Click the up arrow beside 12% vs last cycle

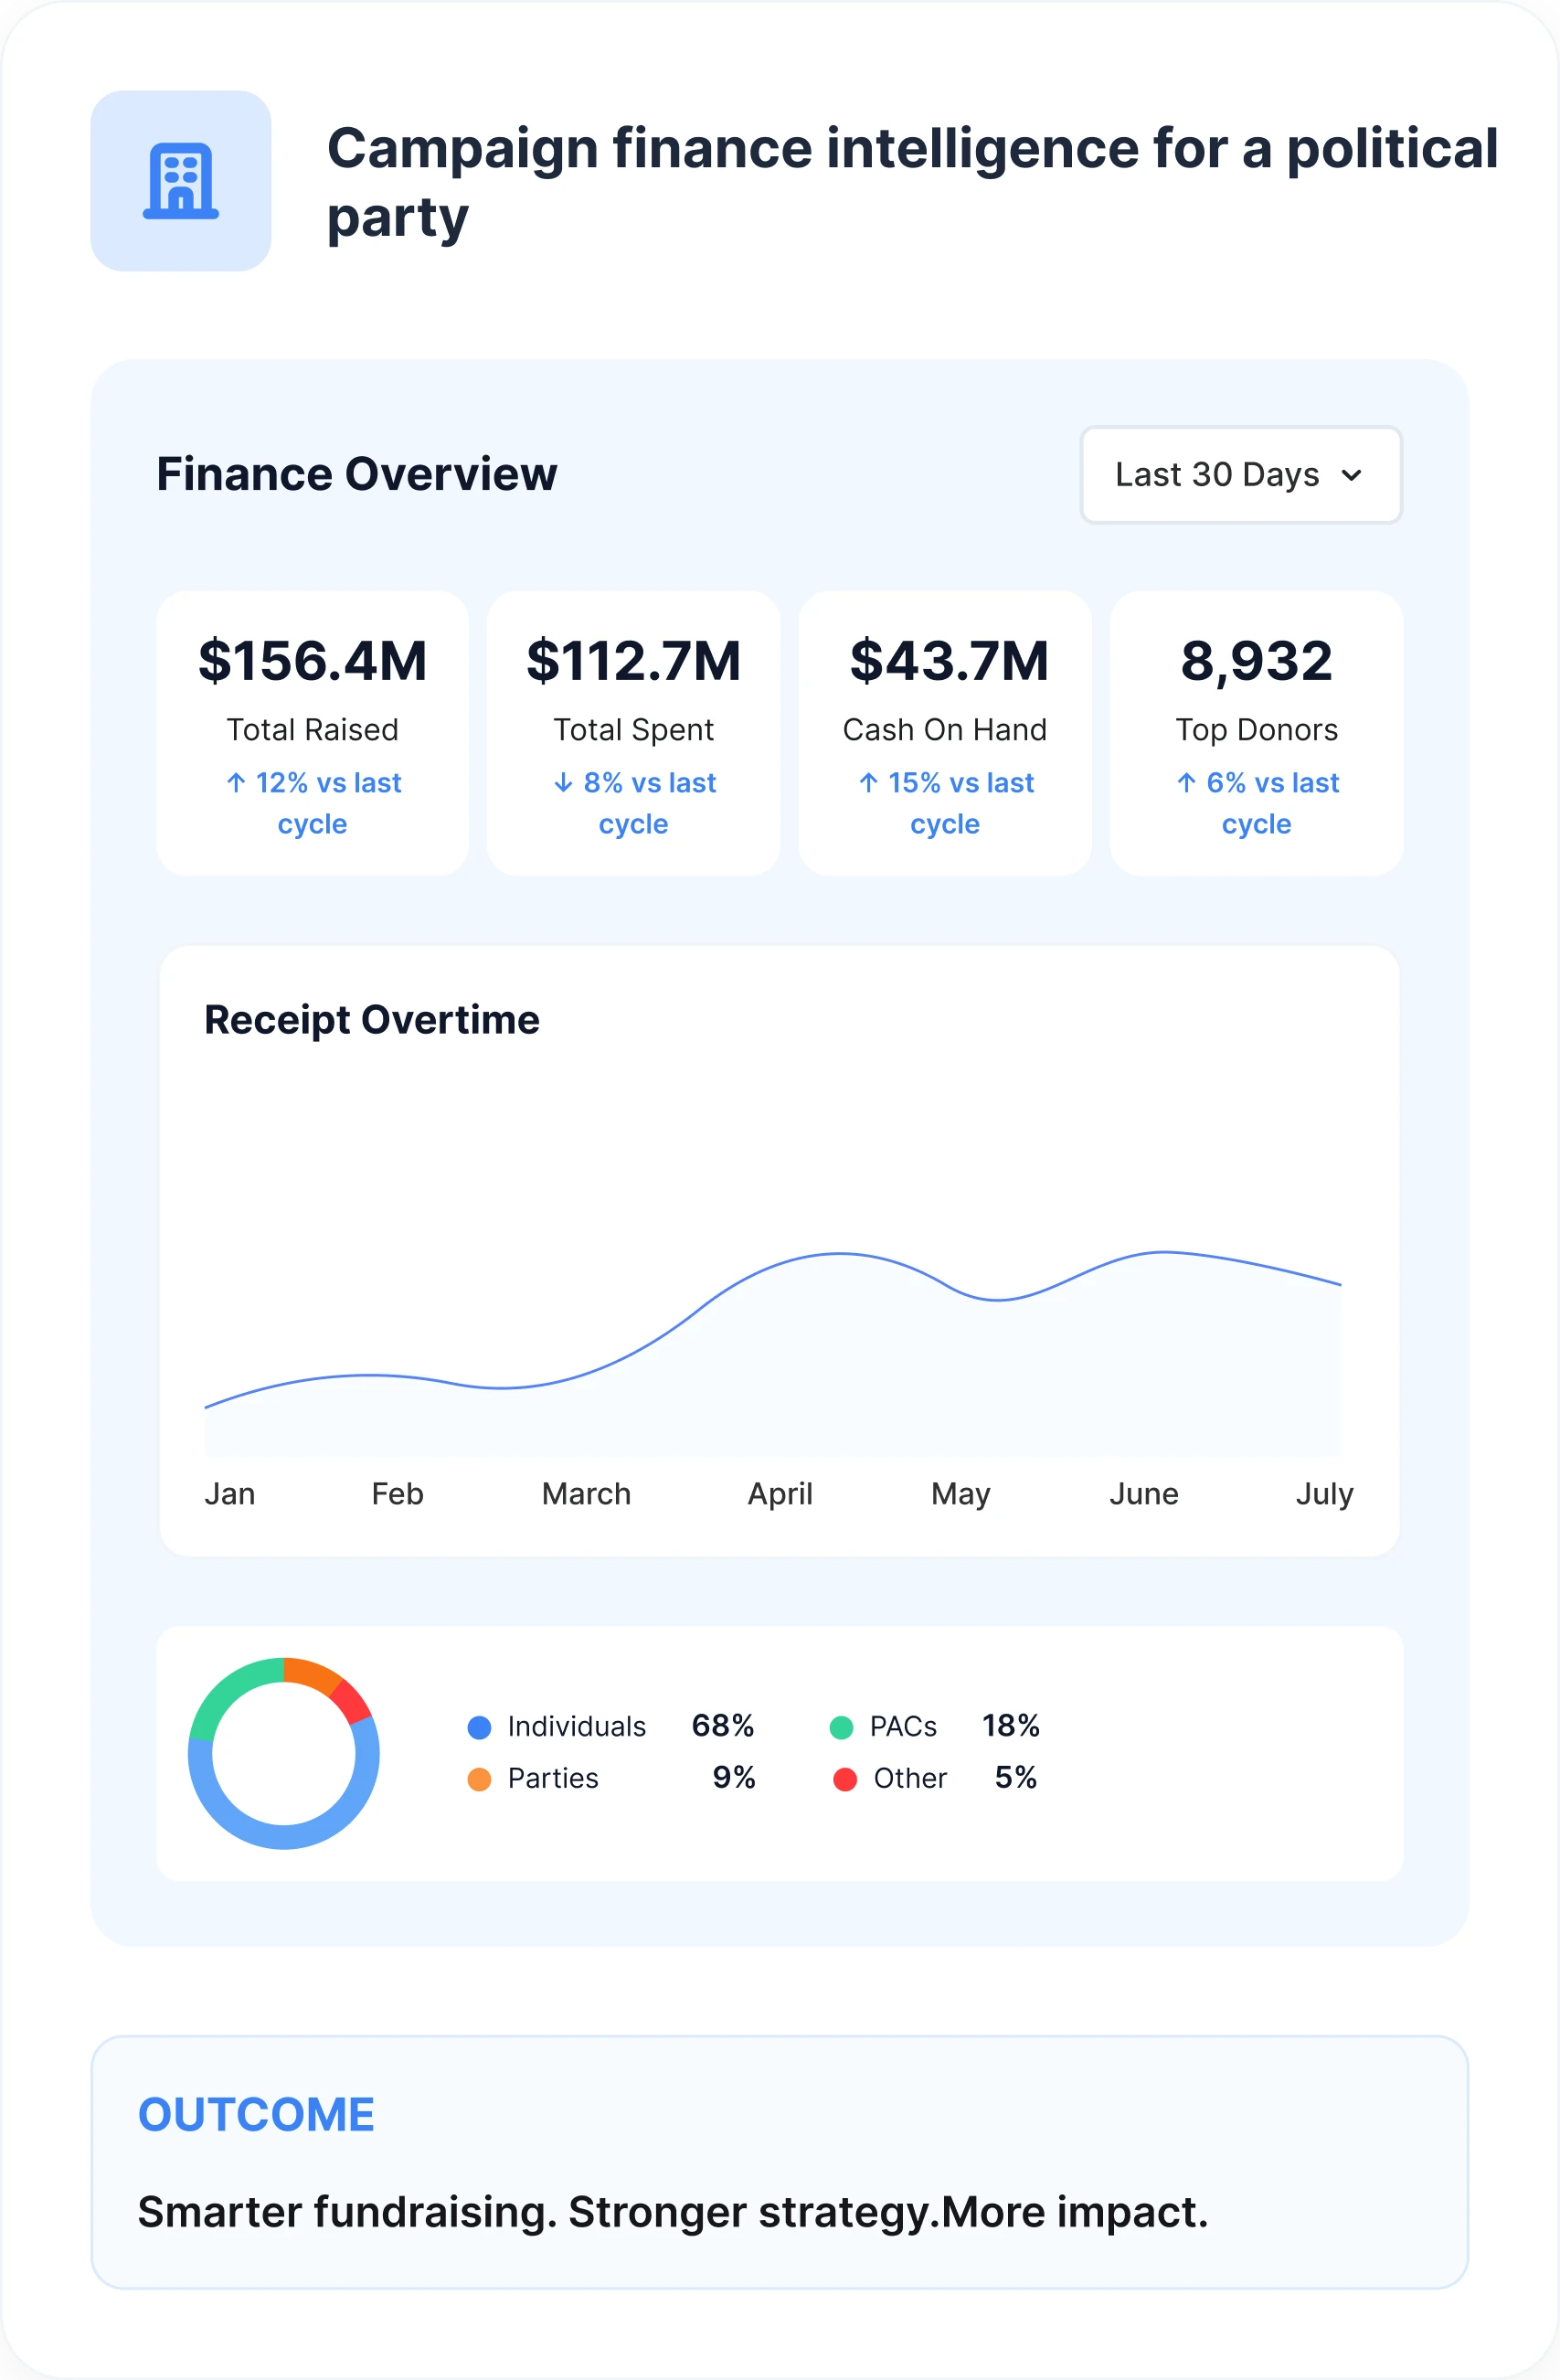pos(236,783)
